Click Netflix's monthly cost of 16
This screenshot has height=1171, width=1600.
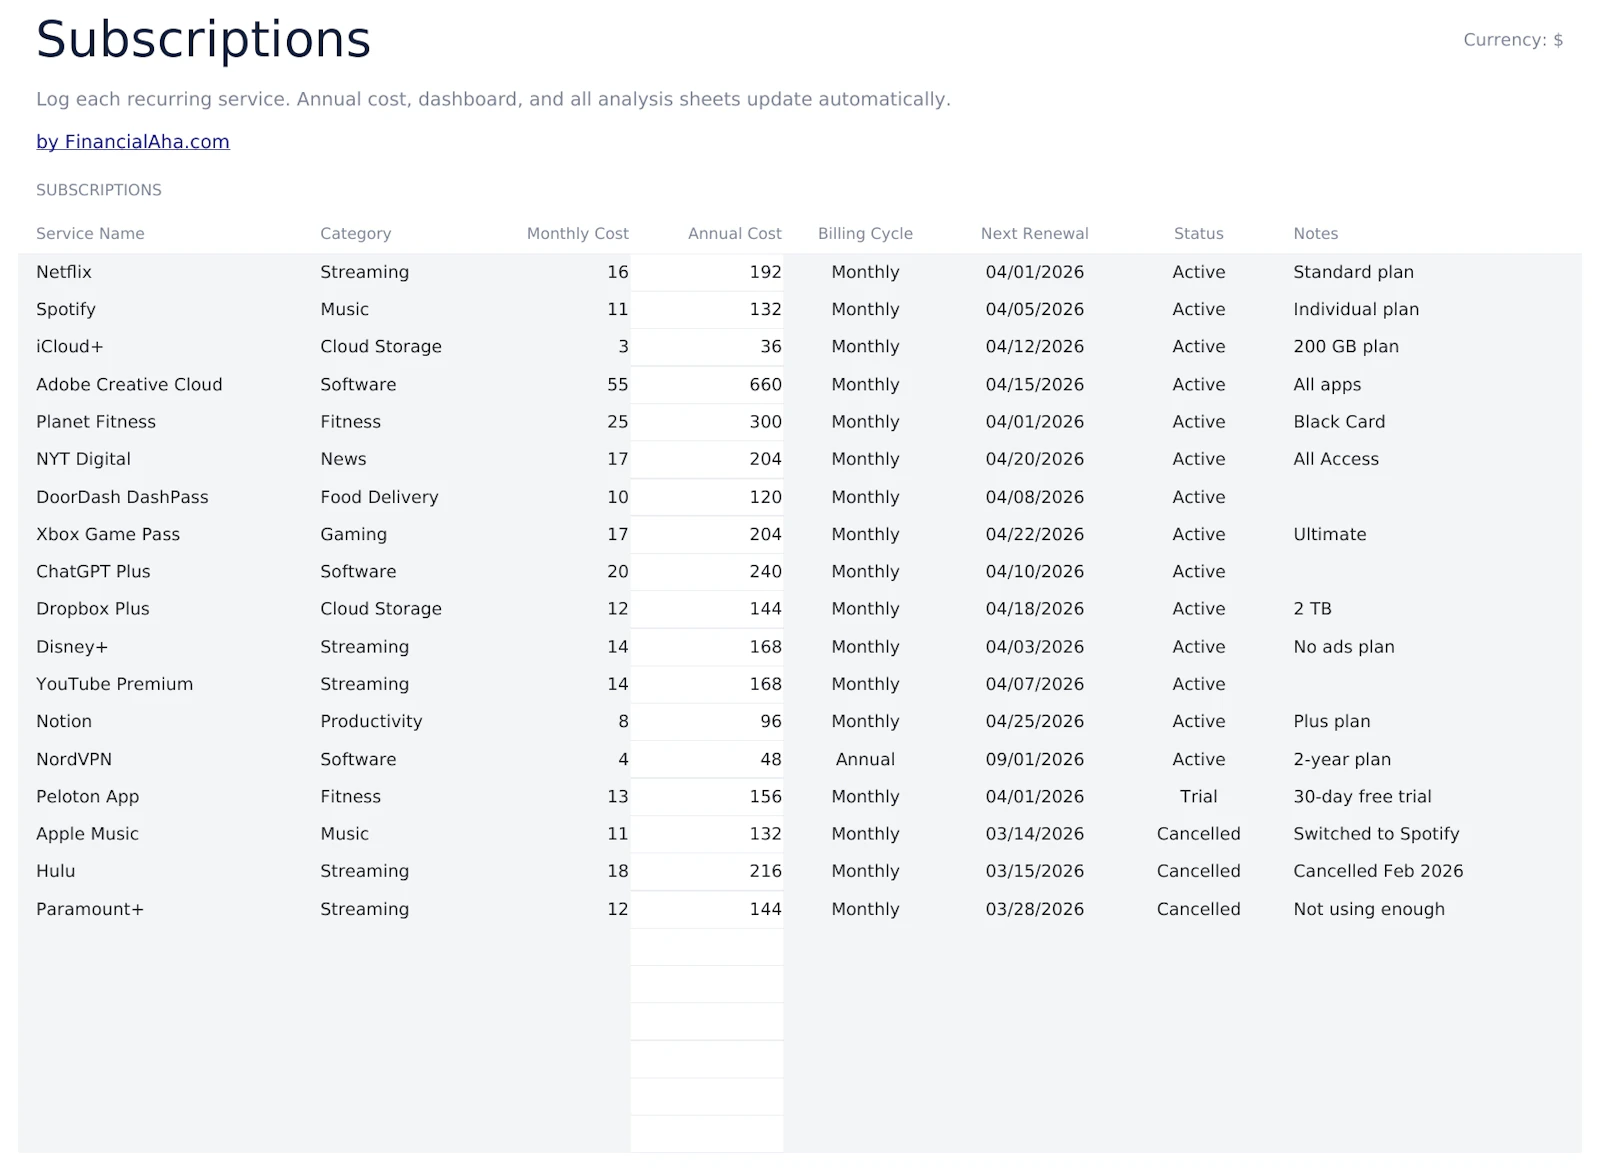click(x=618, y=272)
